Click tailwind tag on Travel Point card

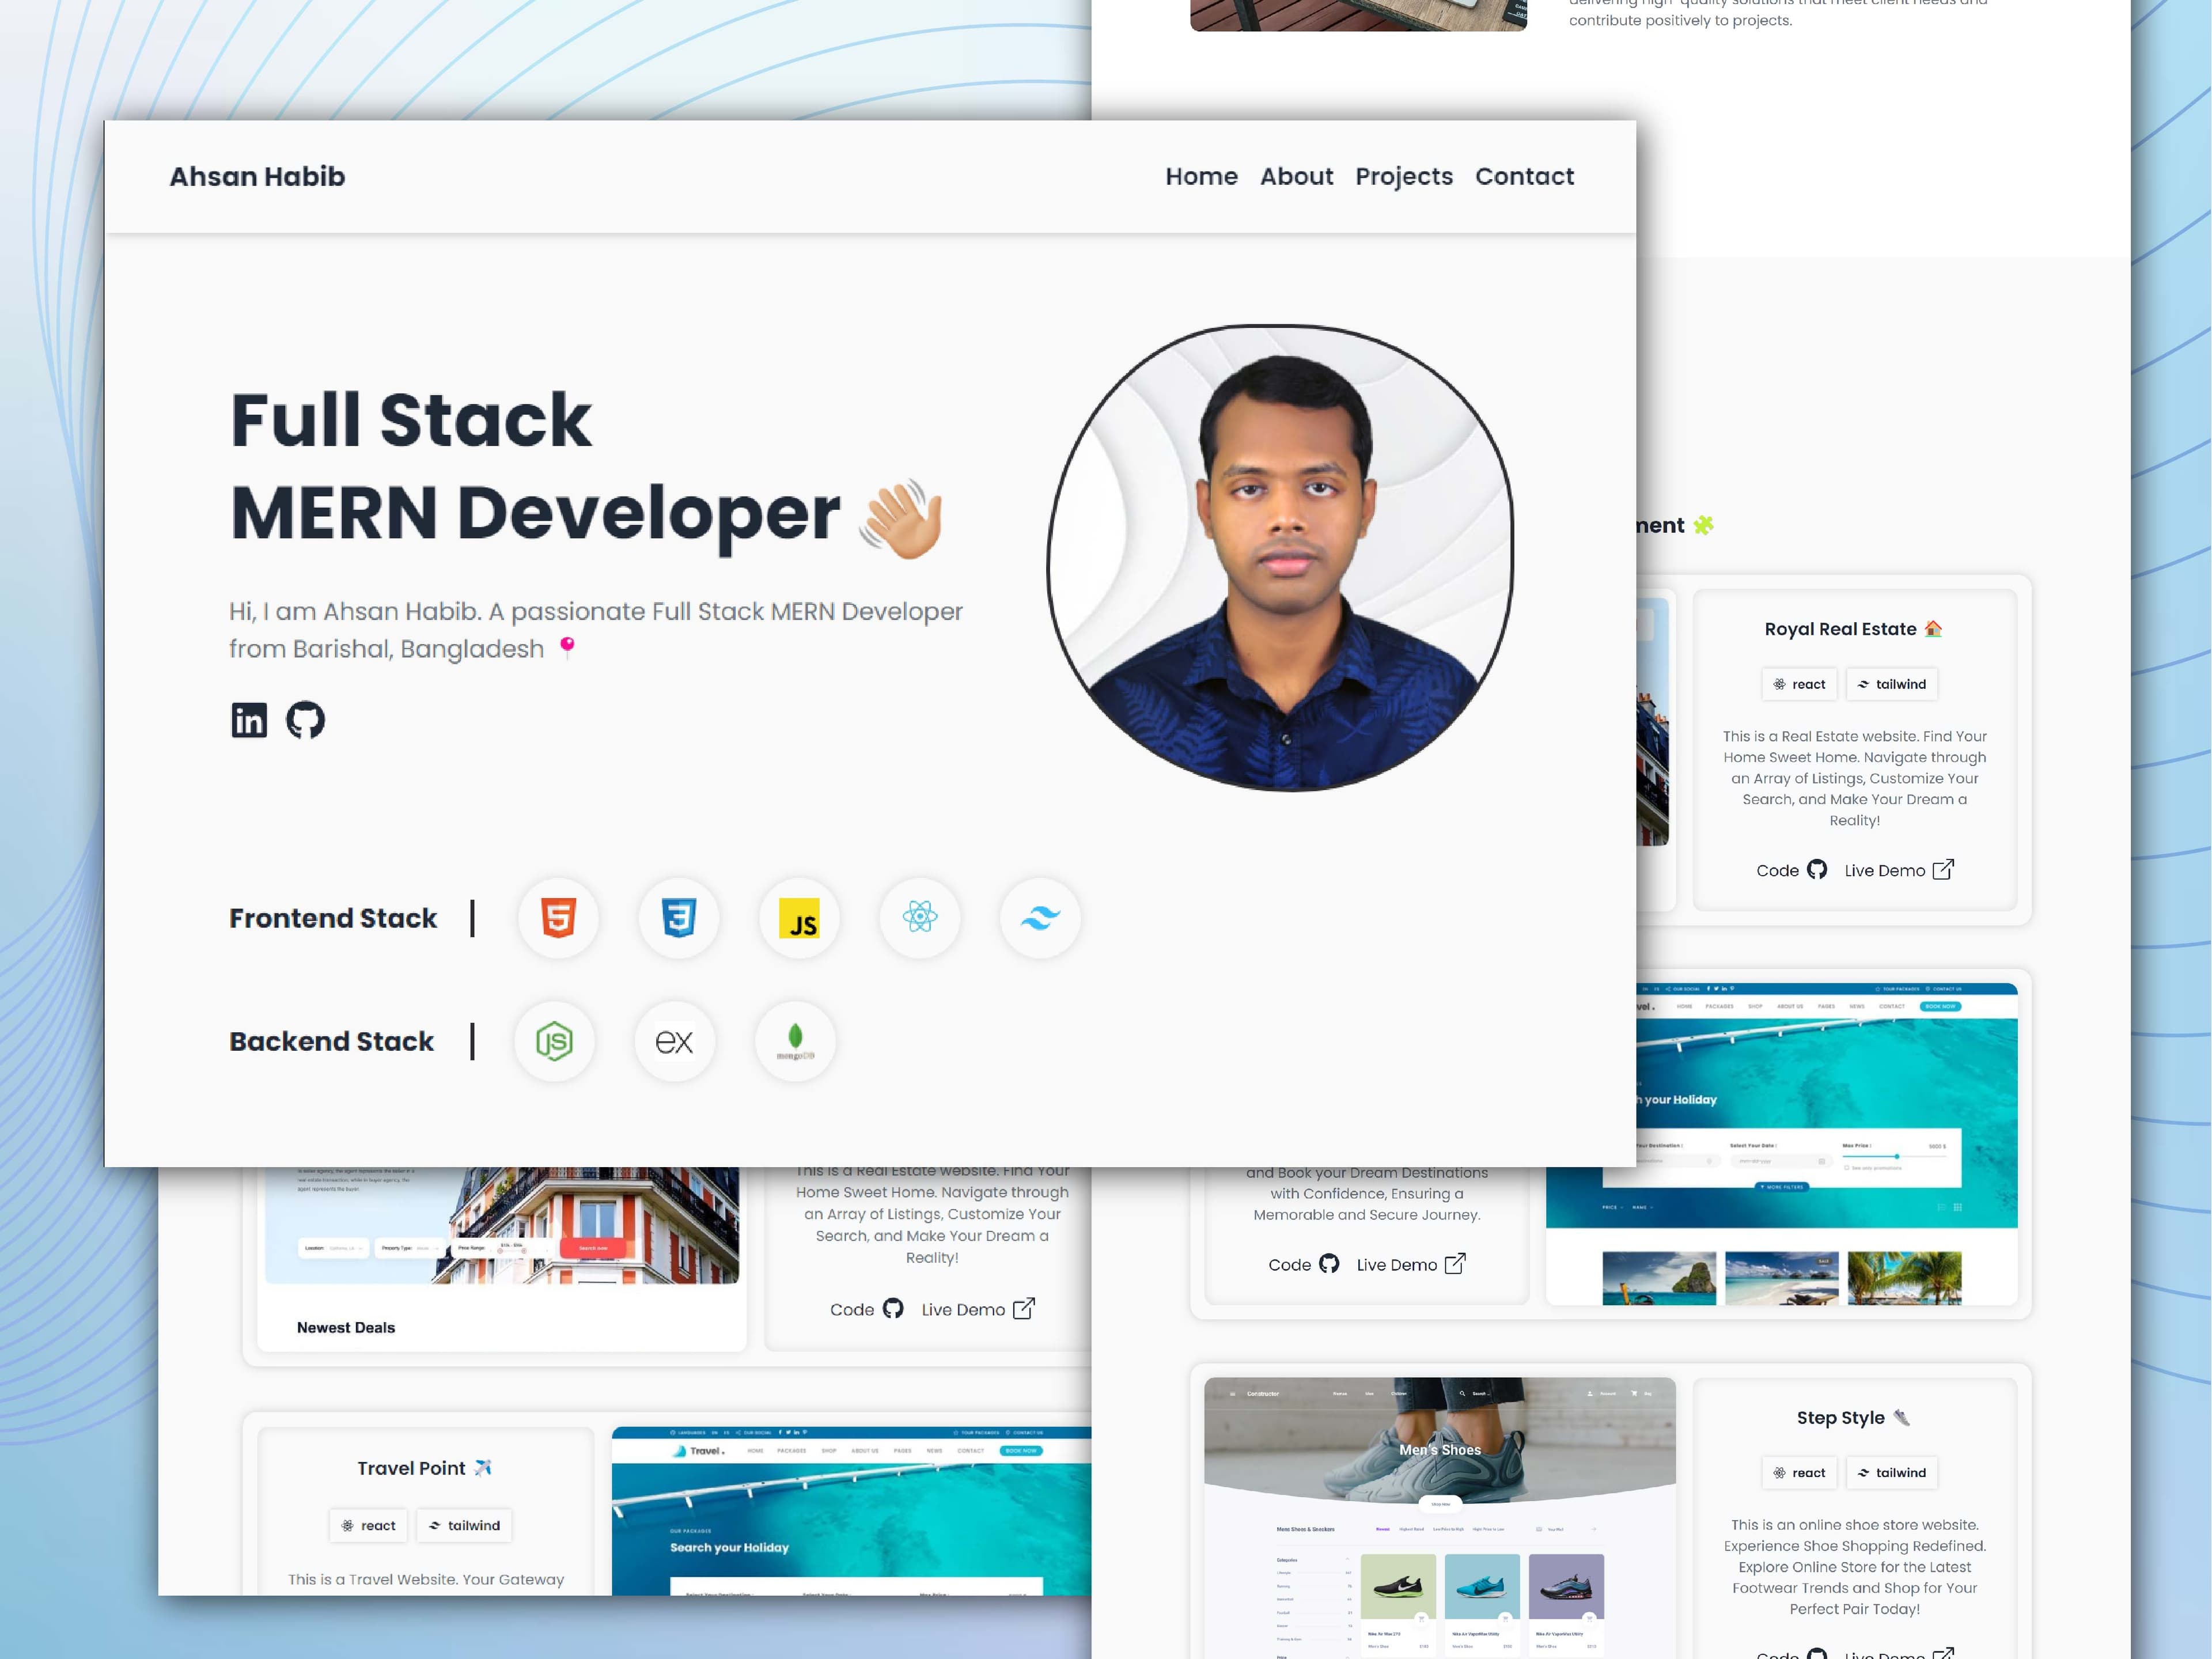tap(464, 1525)
